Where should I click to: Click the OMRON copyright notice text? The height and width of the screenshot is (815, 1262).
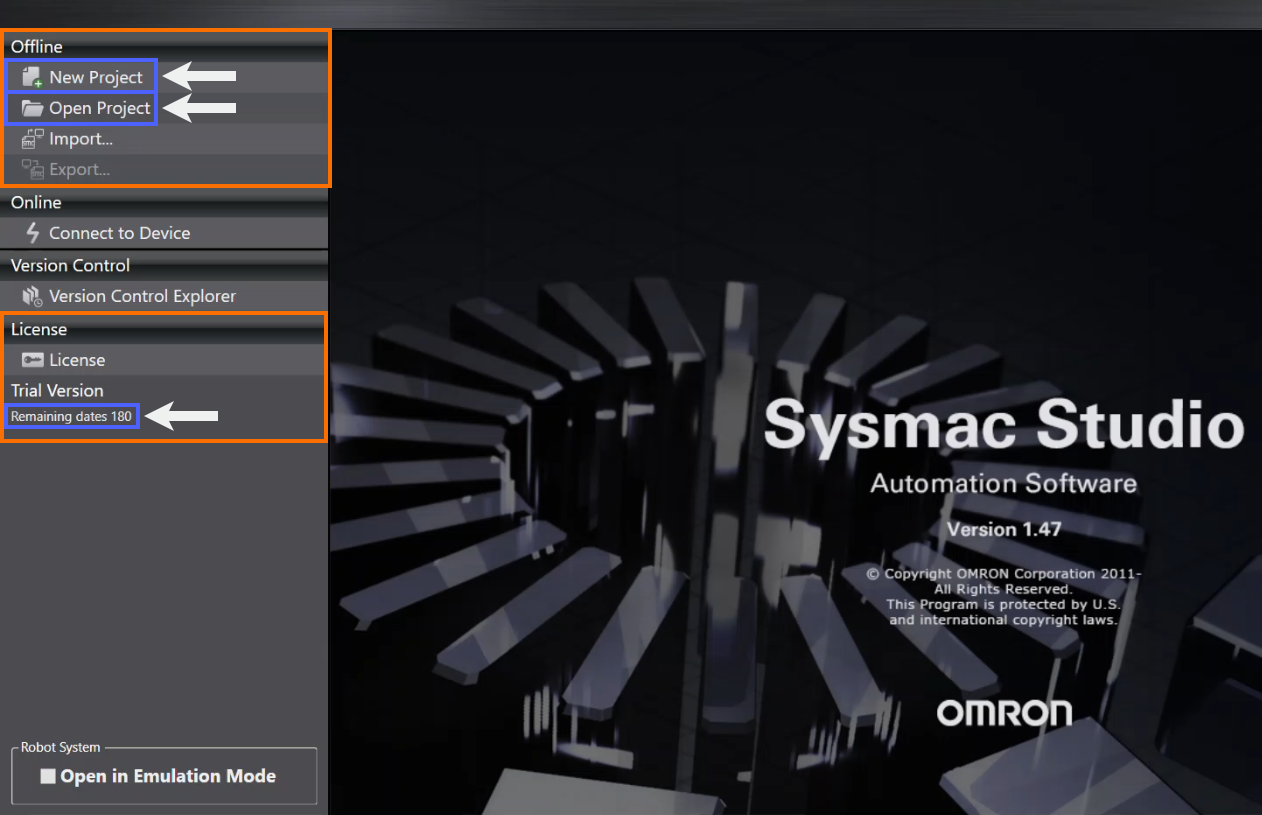pyautogui.click(x=1004, y=597)
